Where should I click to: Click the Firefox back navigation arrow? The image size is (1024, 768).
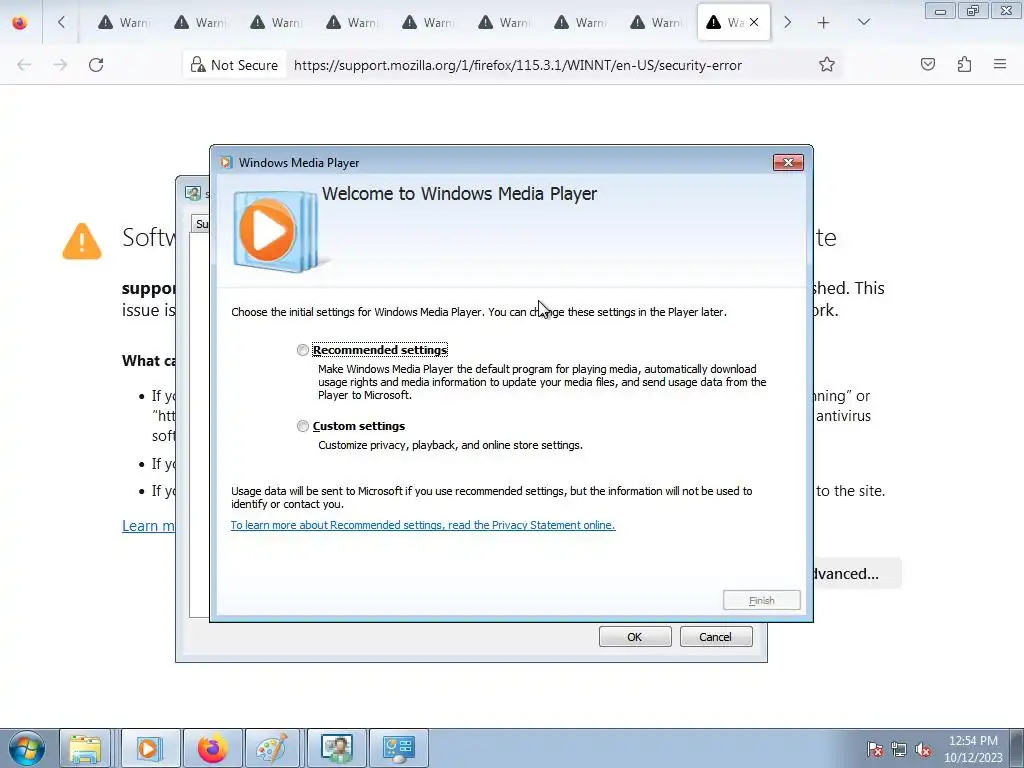pos(24,65)
